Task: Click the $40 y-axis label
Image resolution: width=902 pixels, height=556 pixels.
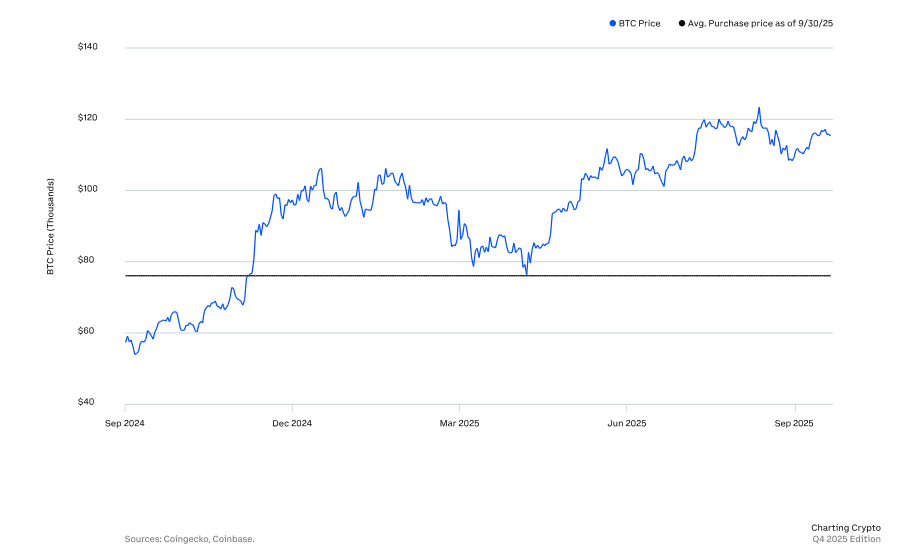Action: (x=89, y=402)
